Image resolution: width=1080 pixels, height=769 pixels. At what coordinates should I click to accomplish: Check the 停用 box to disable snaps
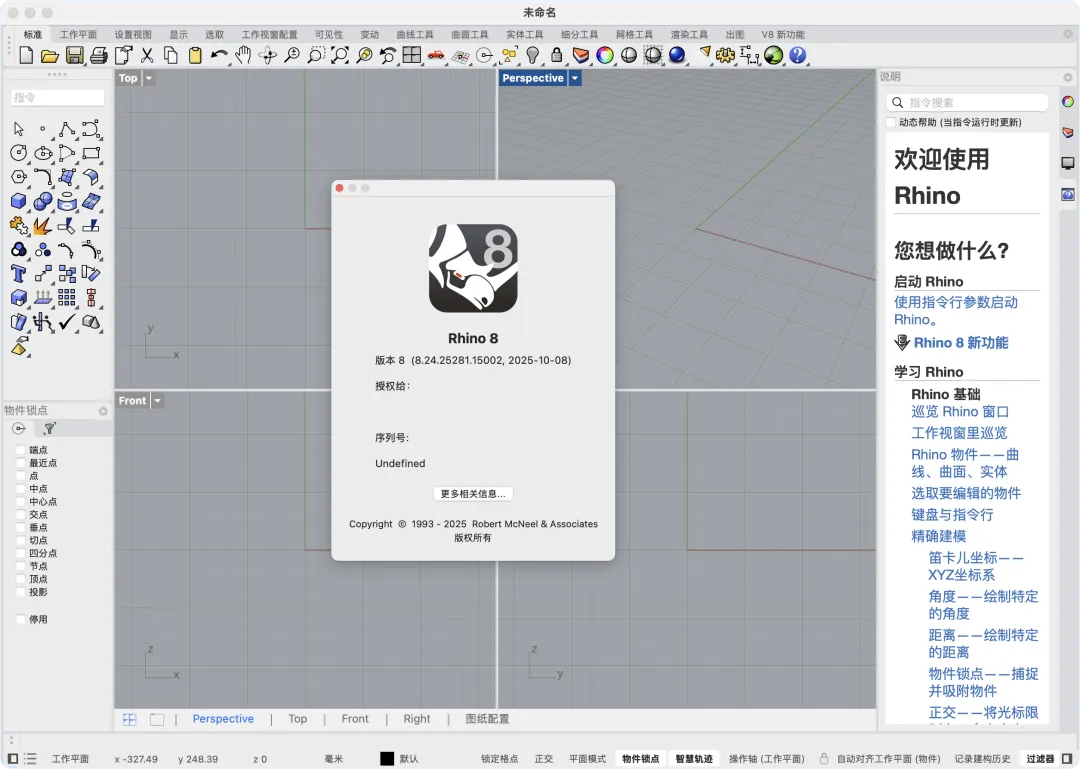tap(21, 619)
